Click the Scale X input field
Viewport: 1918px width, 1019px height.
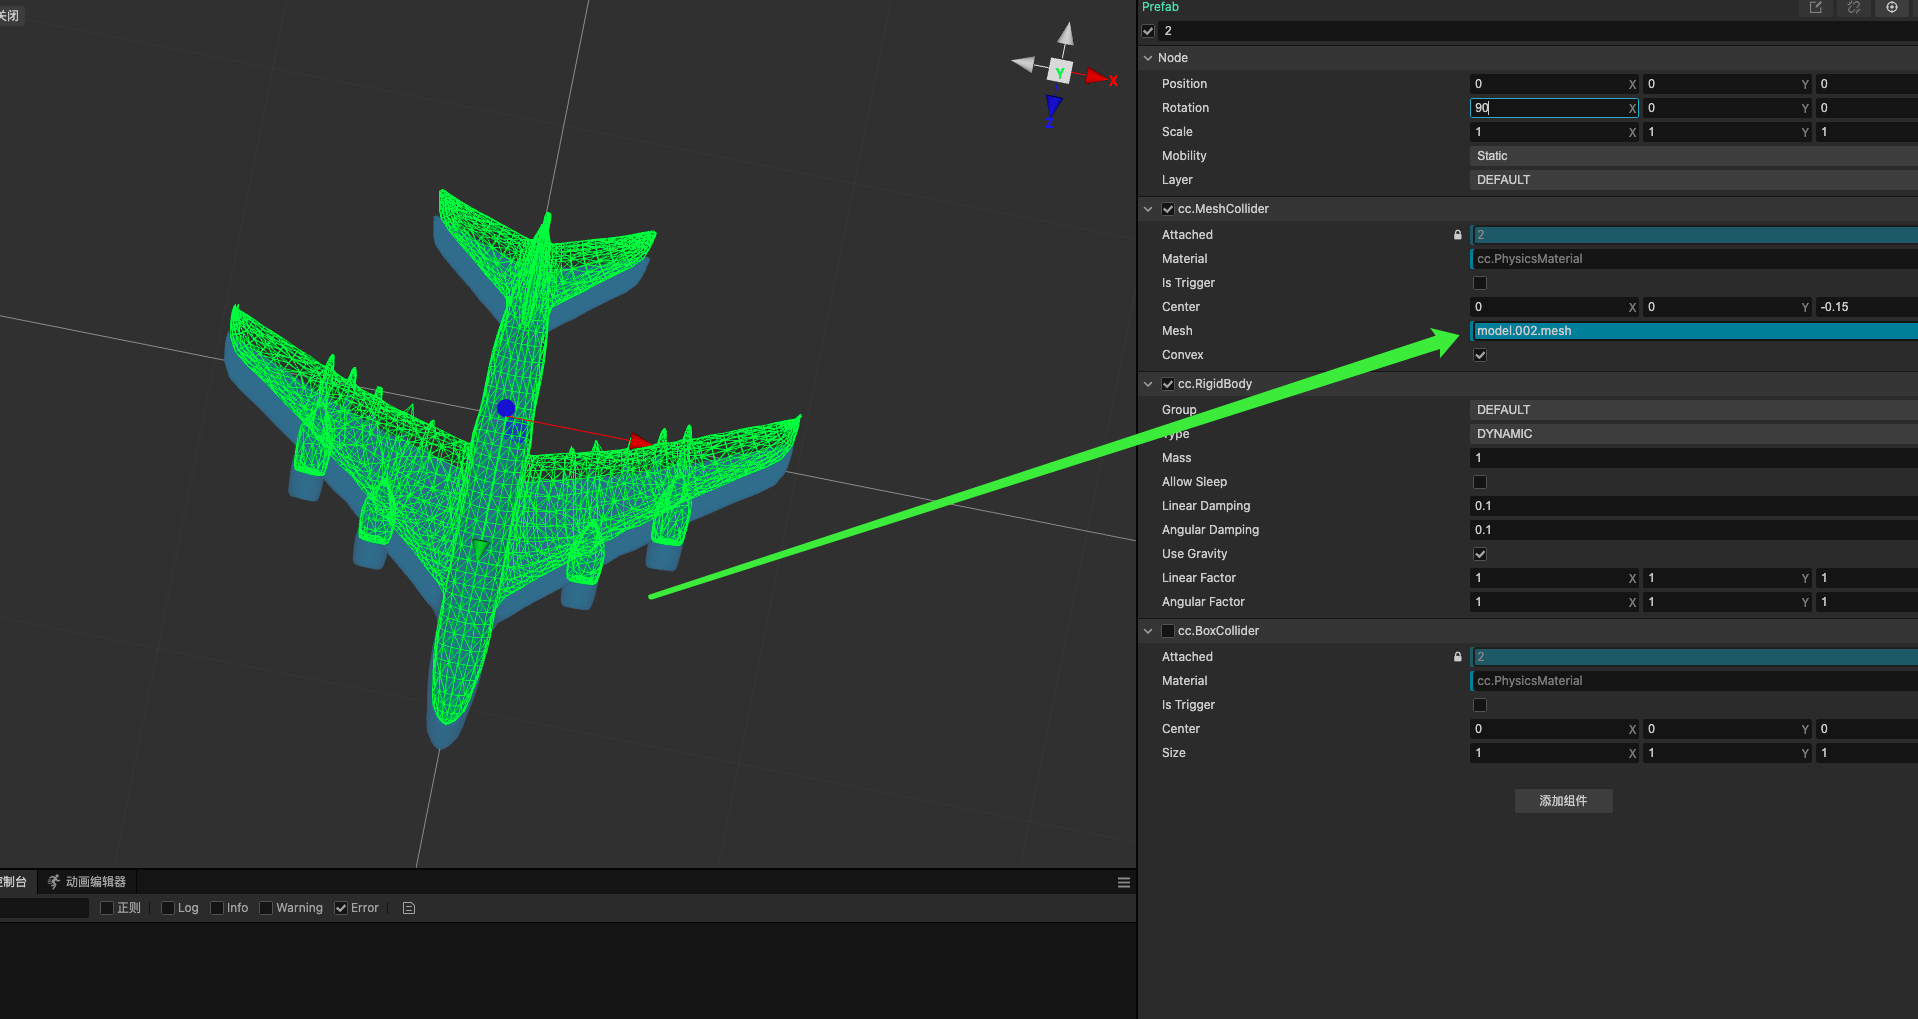point(1554,132)
